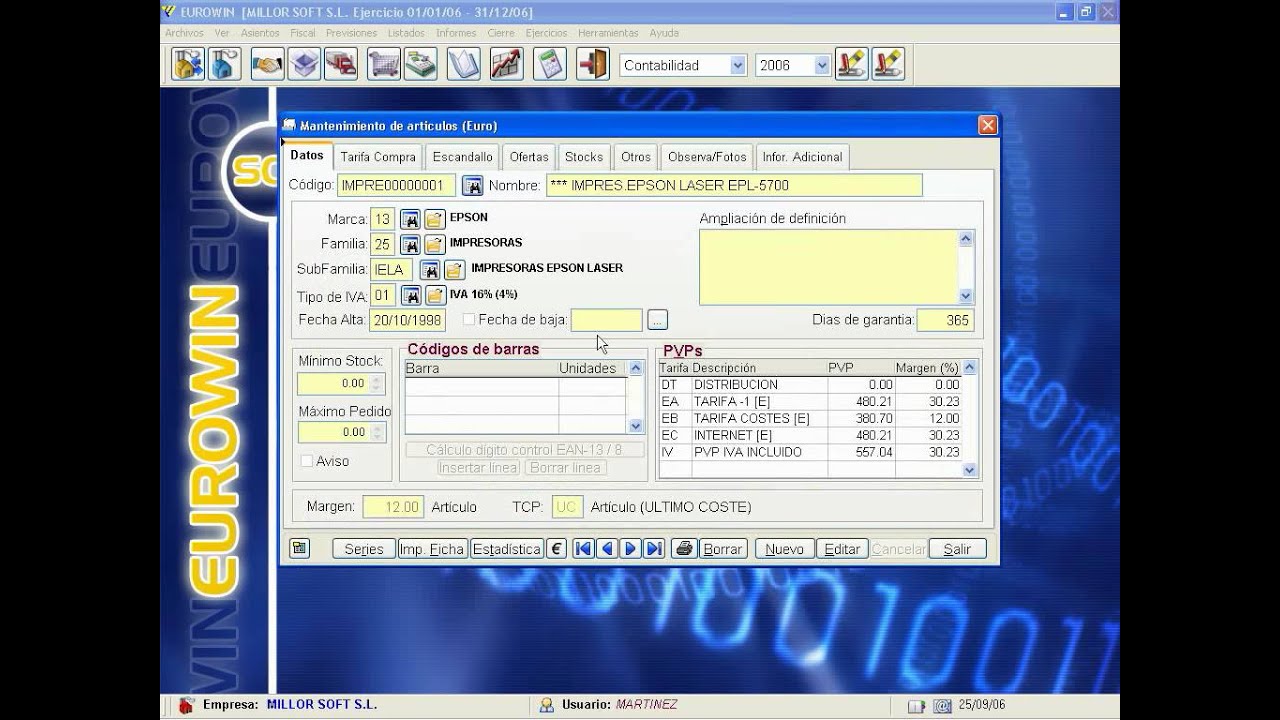Switch to the Observa/Fotos tab
Screen dimensions: 1280x720
coord(707,157)
